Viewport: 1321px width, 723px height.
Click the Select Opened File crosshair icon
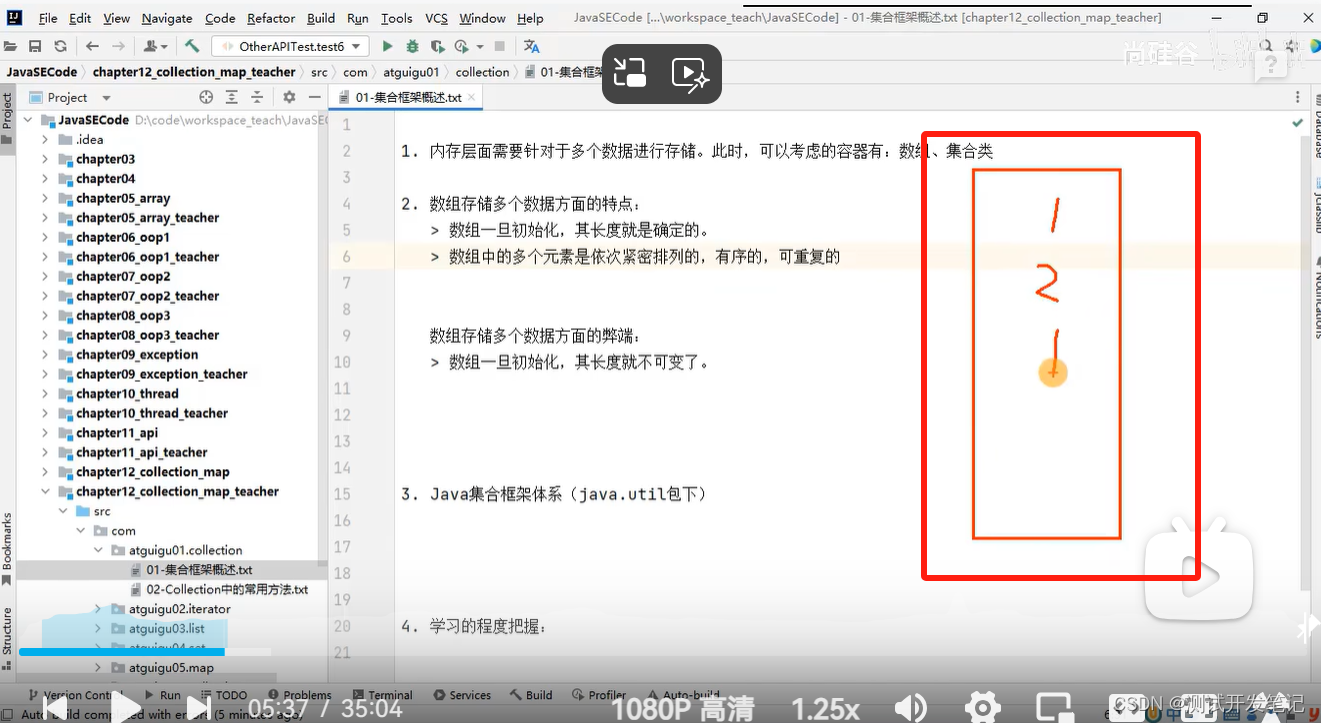click(x=206, y=97)
